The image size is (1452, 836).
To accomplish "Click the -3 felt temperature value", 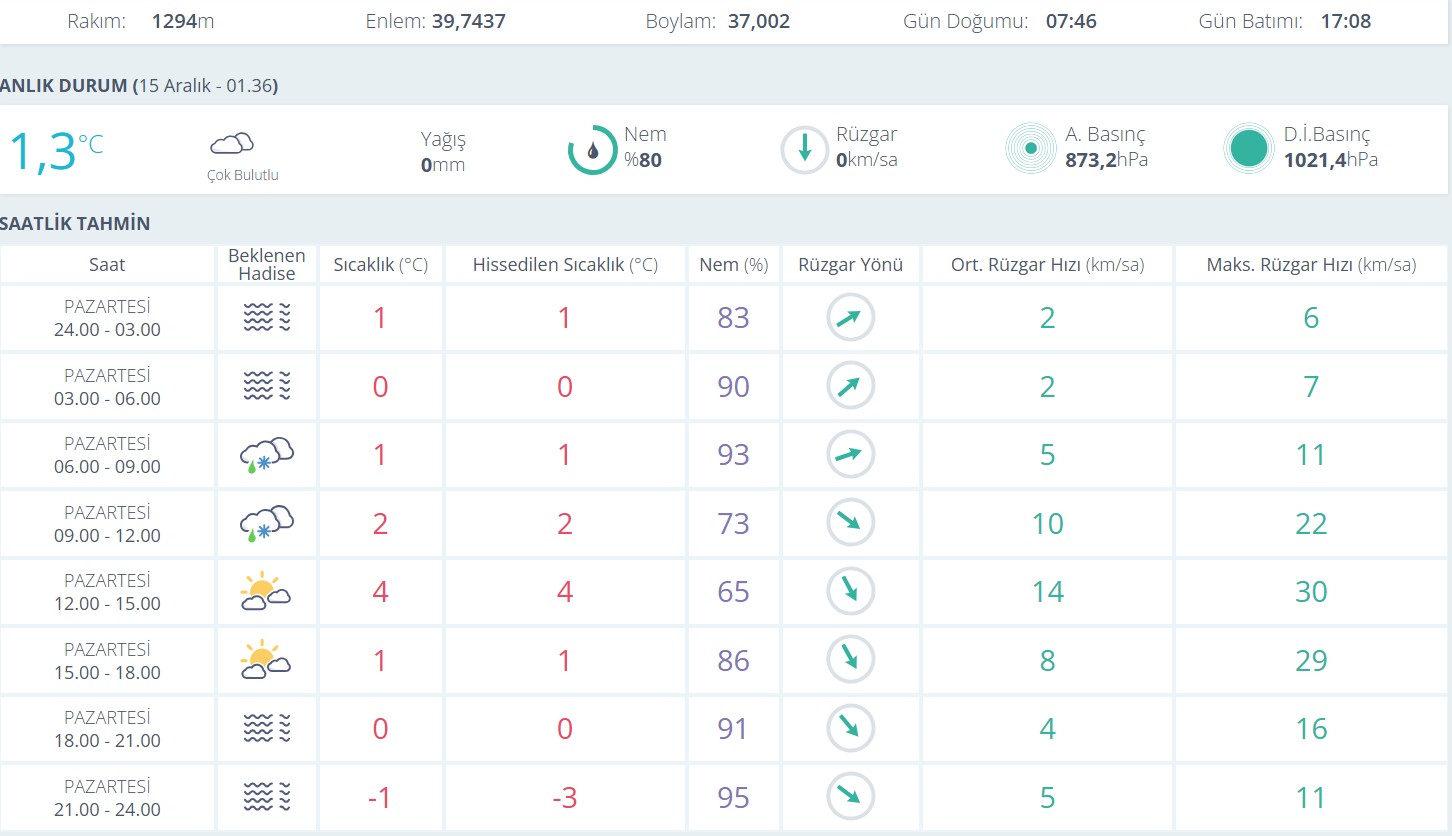I will (565, 798).
